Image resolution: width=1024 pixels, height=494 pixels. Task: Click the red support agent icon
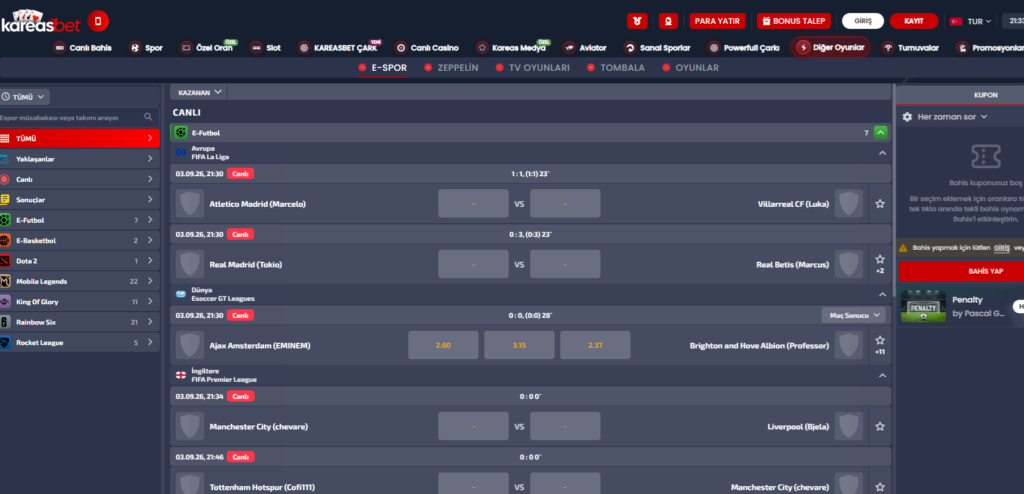pyautogui.click(x=668, y=21)
